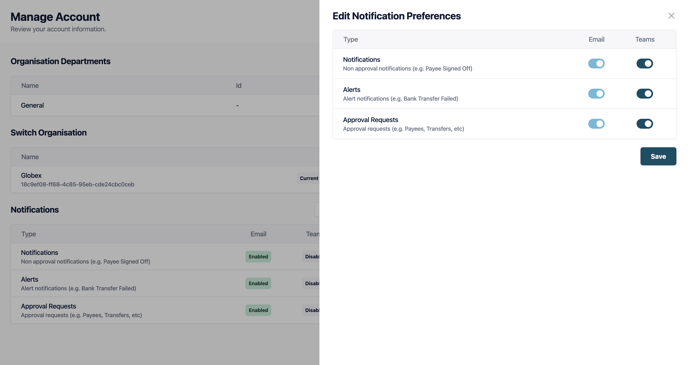Click the Email column header in edit panel

[596, 39]
